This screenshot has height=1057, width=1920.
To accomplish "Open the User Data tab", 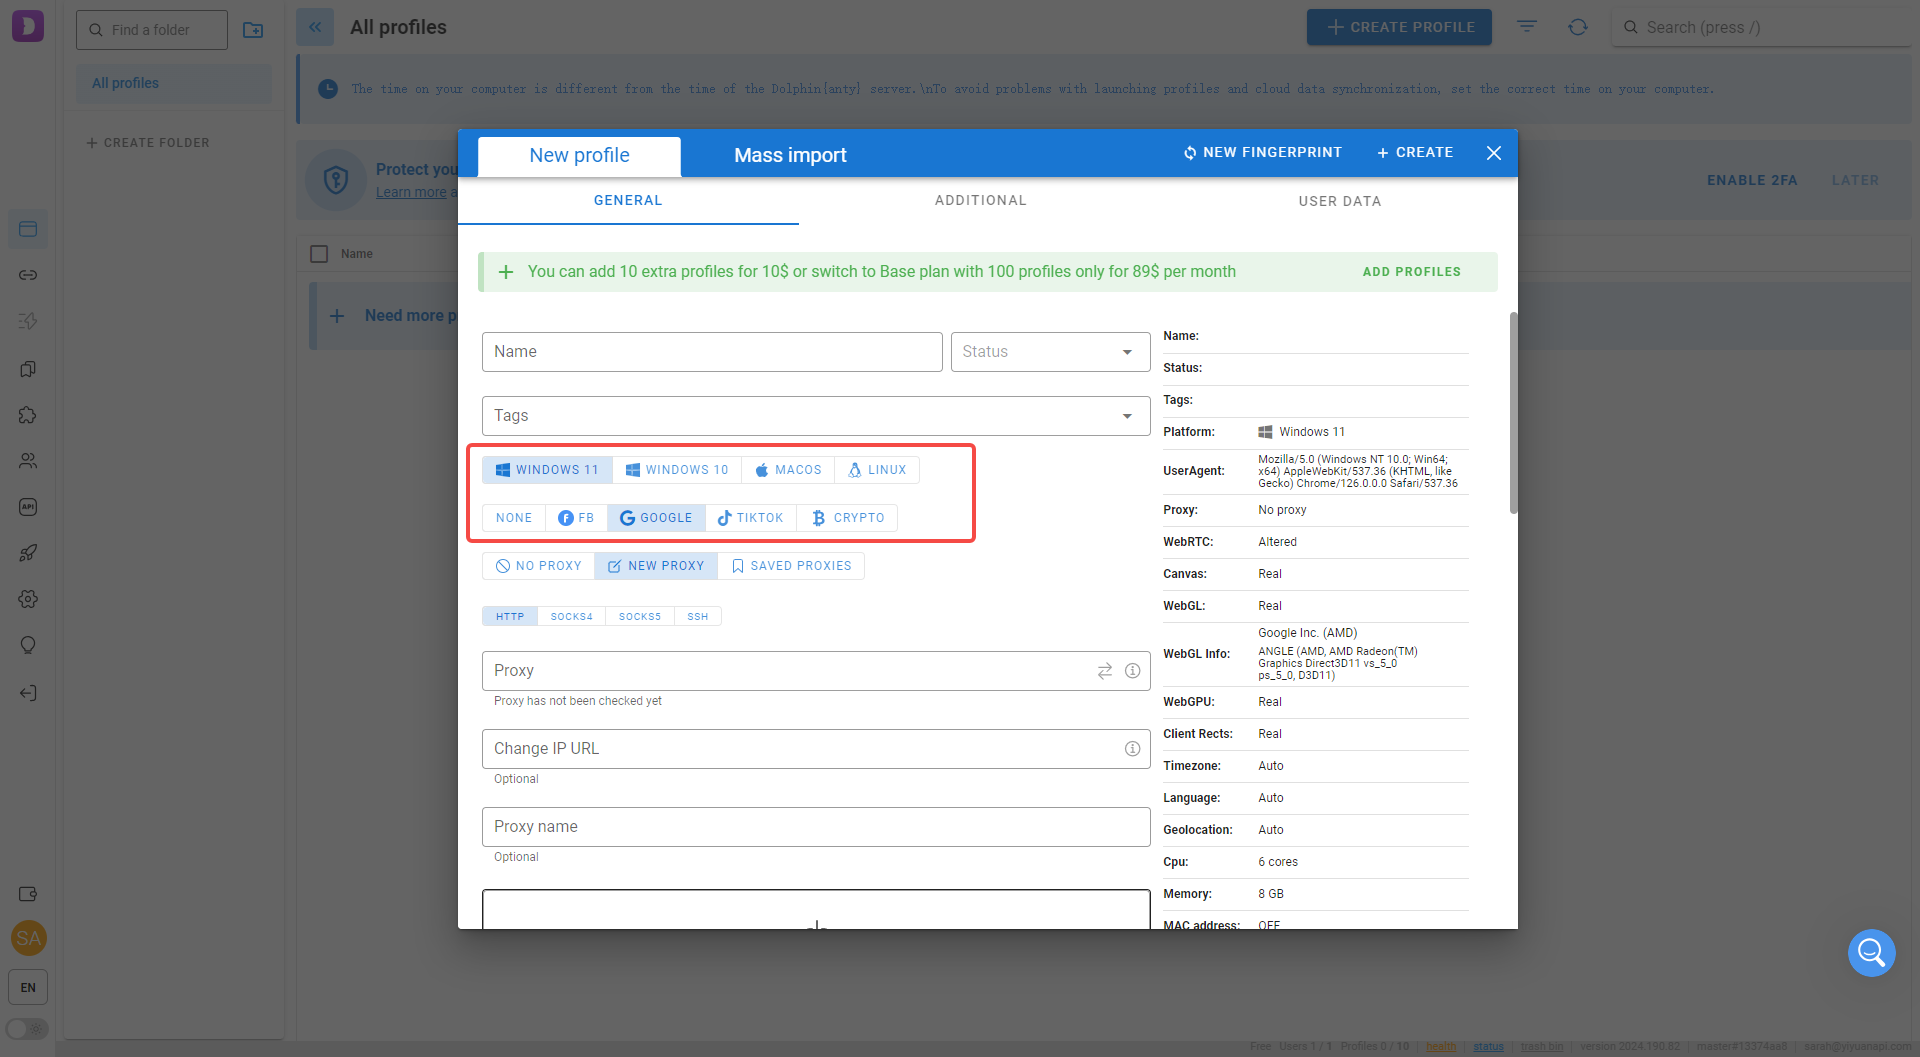I will click(1340, 201).
